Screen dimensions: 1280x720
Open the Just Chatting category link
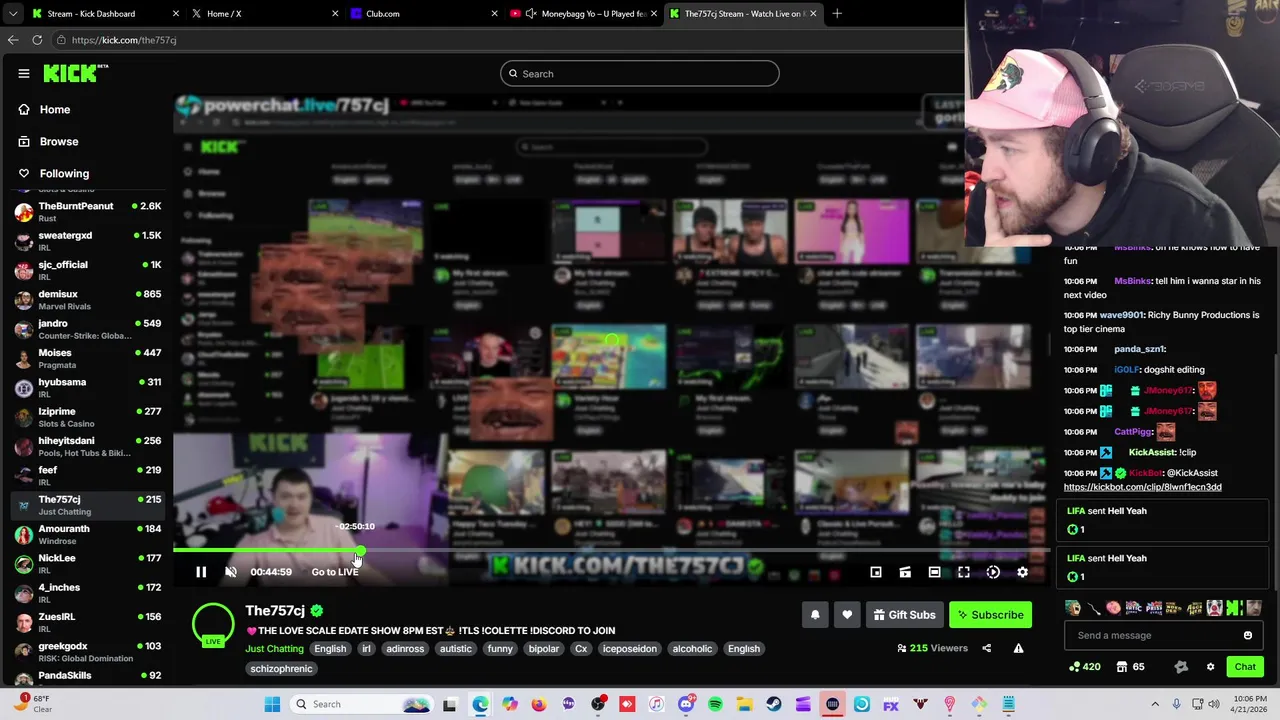(274, 648)
